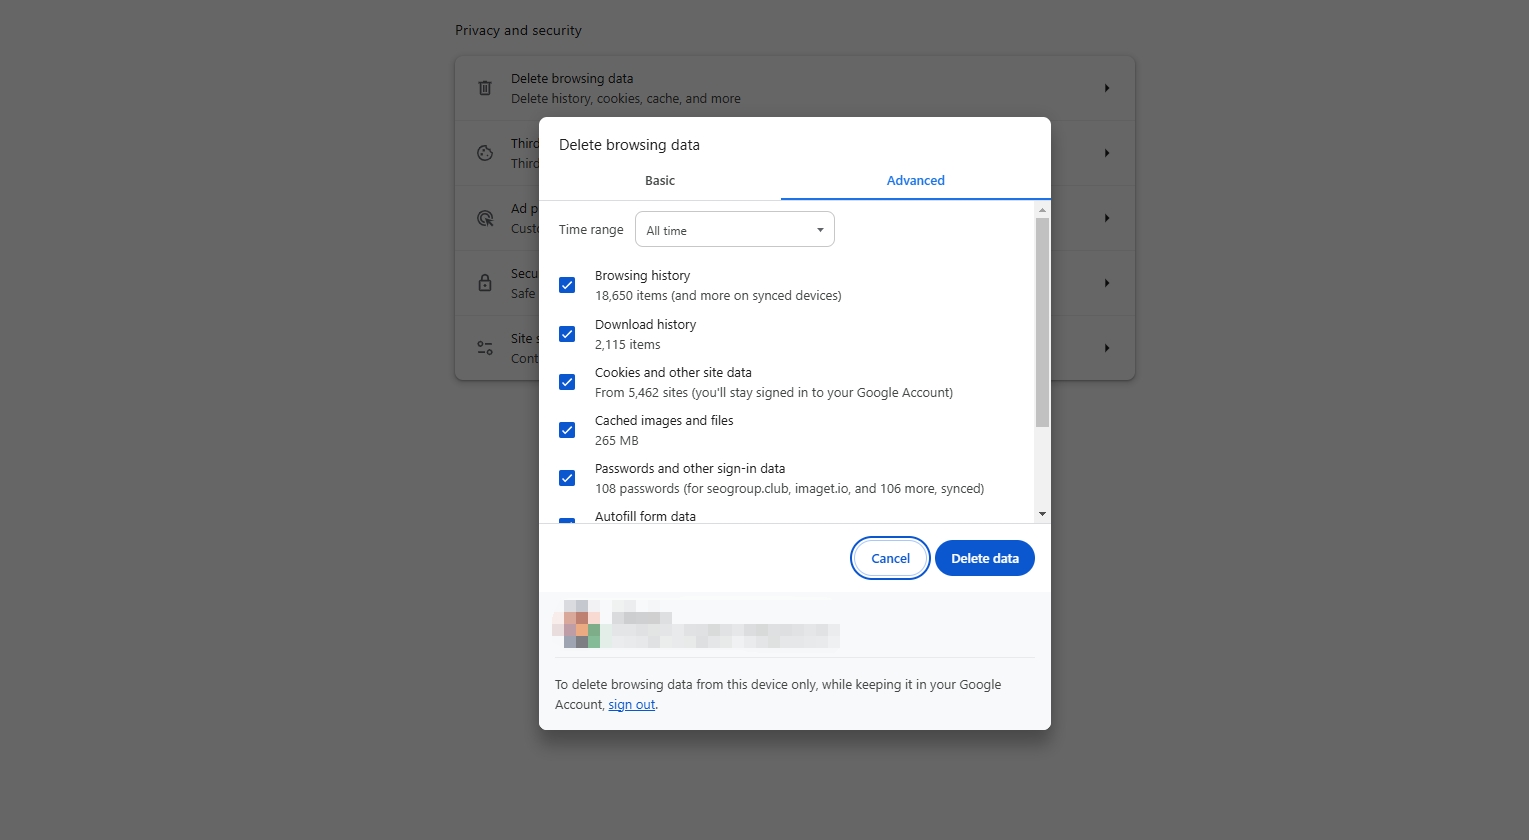Click the '265 MB' cache size text
This screenshot has width=1529, height=840.
[x=617, y=441]
